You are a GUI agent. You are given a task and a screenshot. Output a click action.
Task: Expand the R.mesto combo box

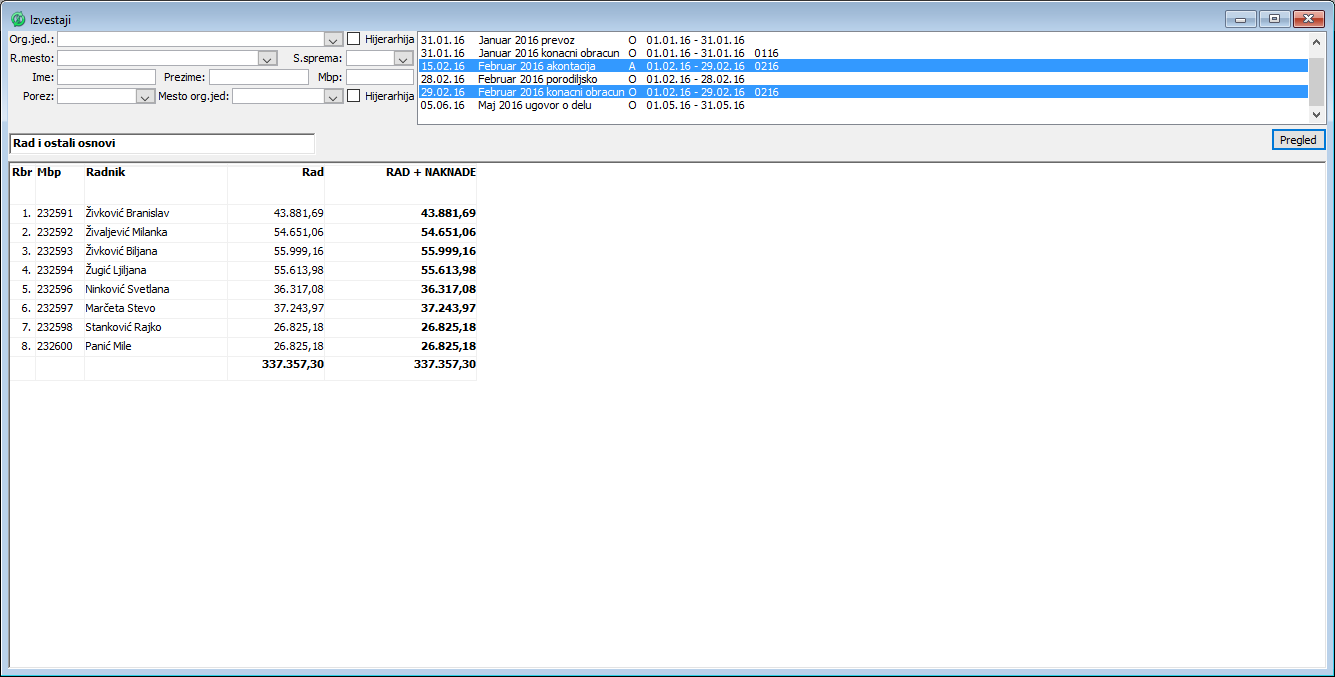point(266,59)
